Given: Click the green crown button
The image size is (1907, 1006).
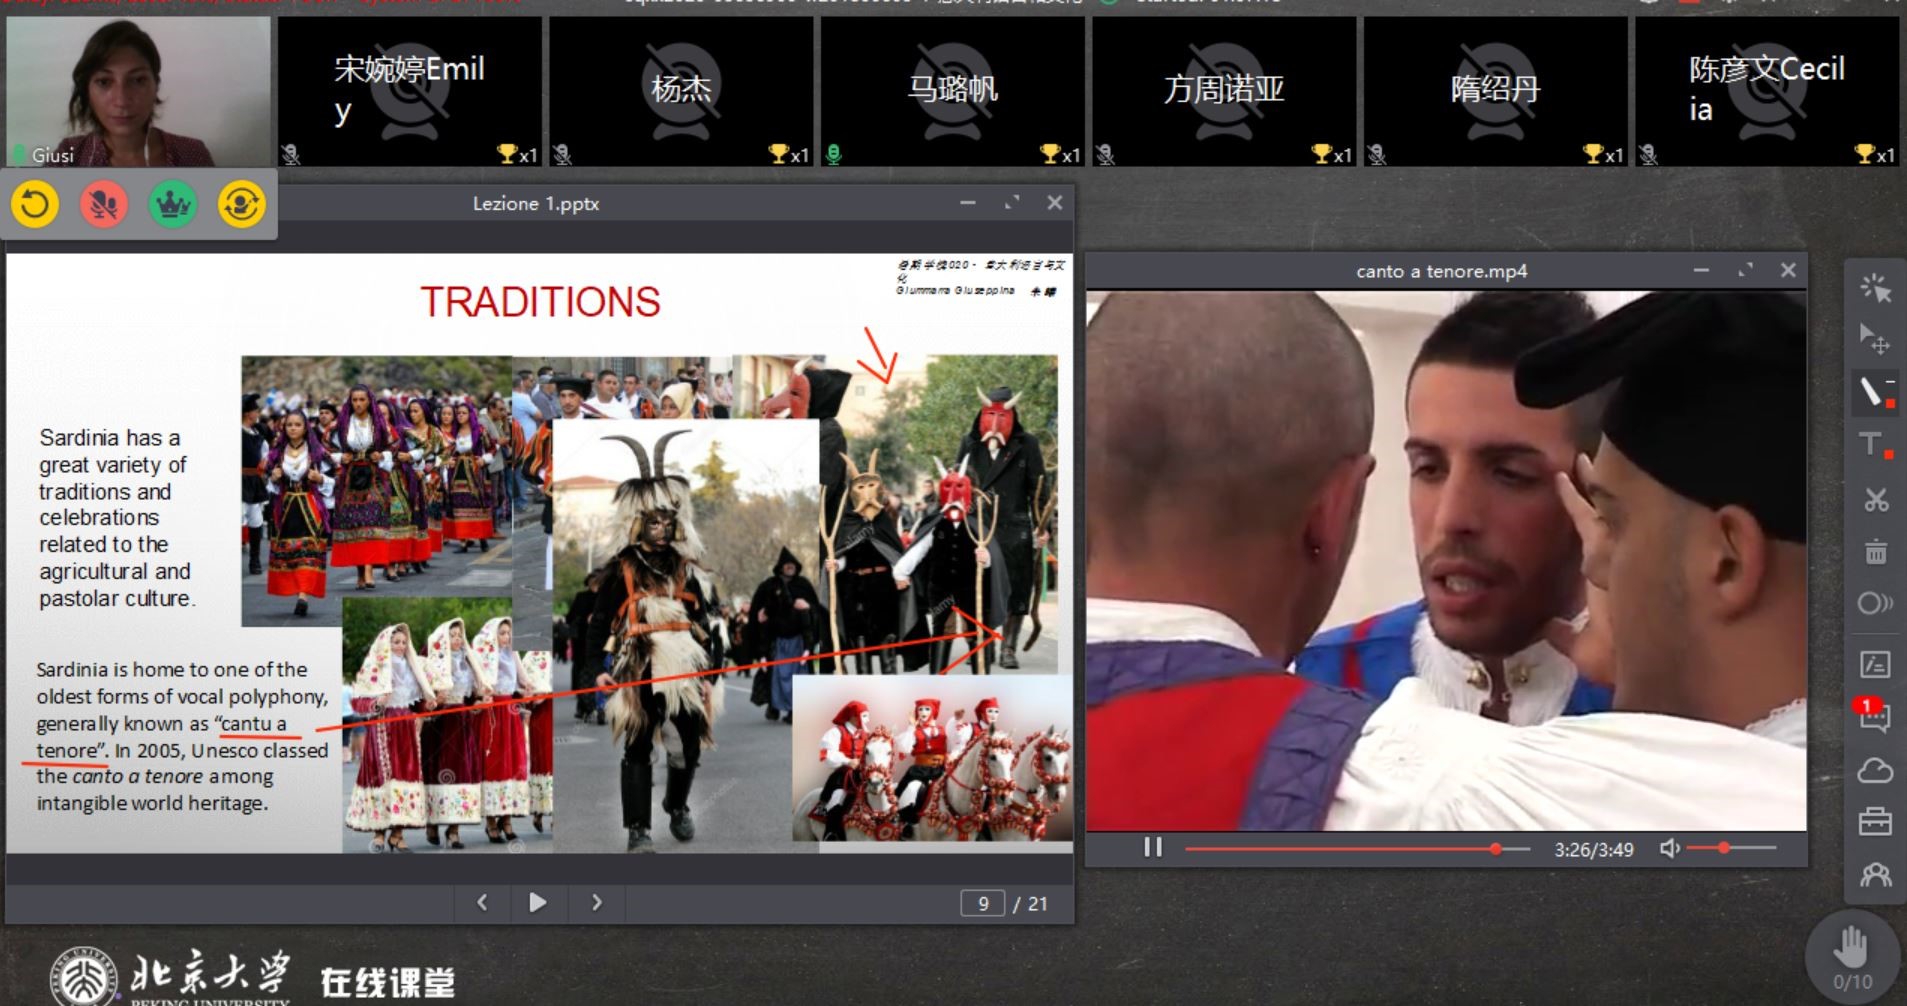Looking at the screenshot, I should coord(173,205).
